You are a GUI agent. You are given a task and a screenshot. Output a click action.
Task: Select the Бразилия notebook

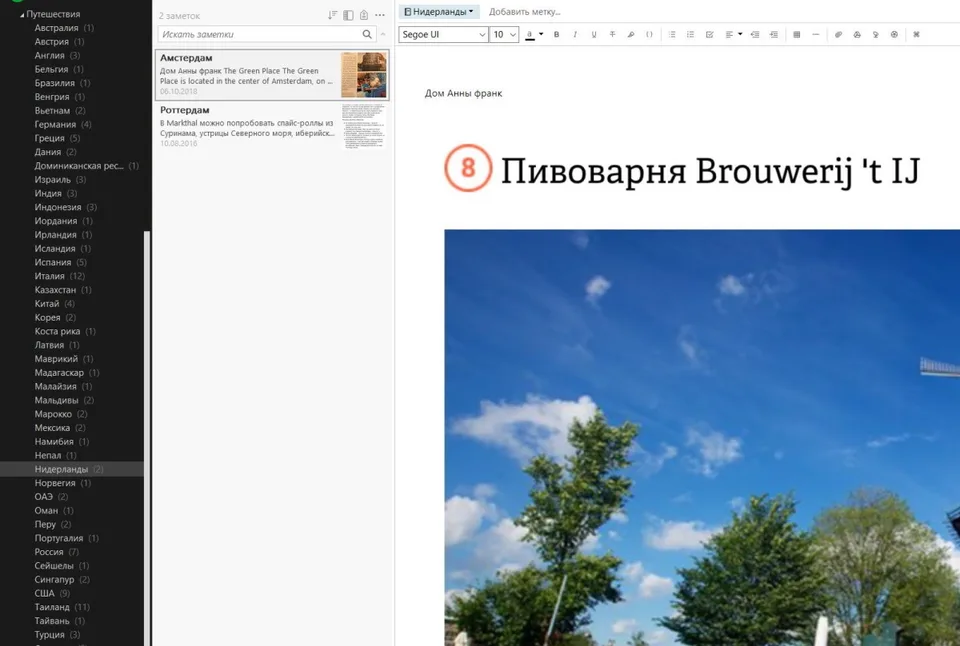pyautogui.click(x=62, y=83)
